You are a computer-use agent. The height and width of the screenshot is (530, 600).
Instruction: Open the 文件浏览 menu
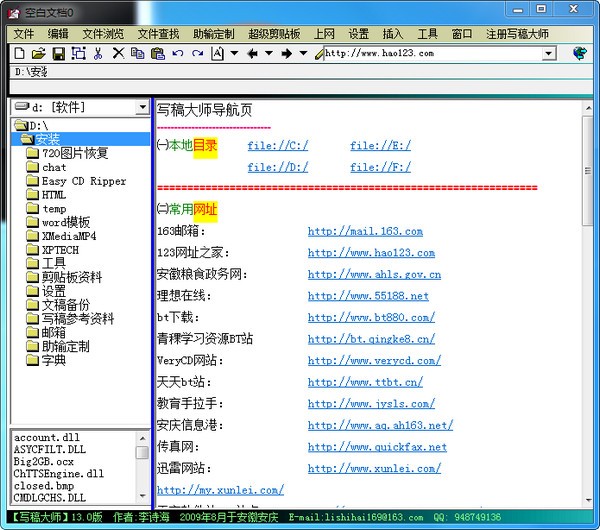click(x=103, y=34)
